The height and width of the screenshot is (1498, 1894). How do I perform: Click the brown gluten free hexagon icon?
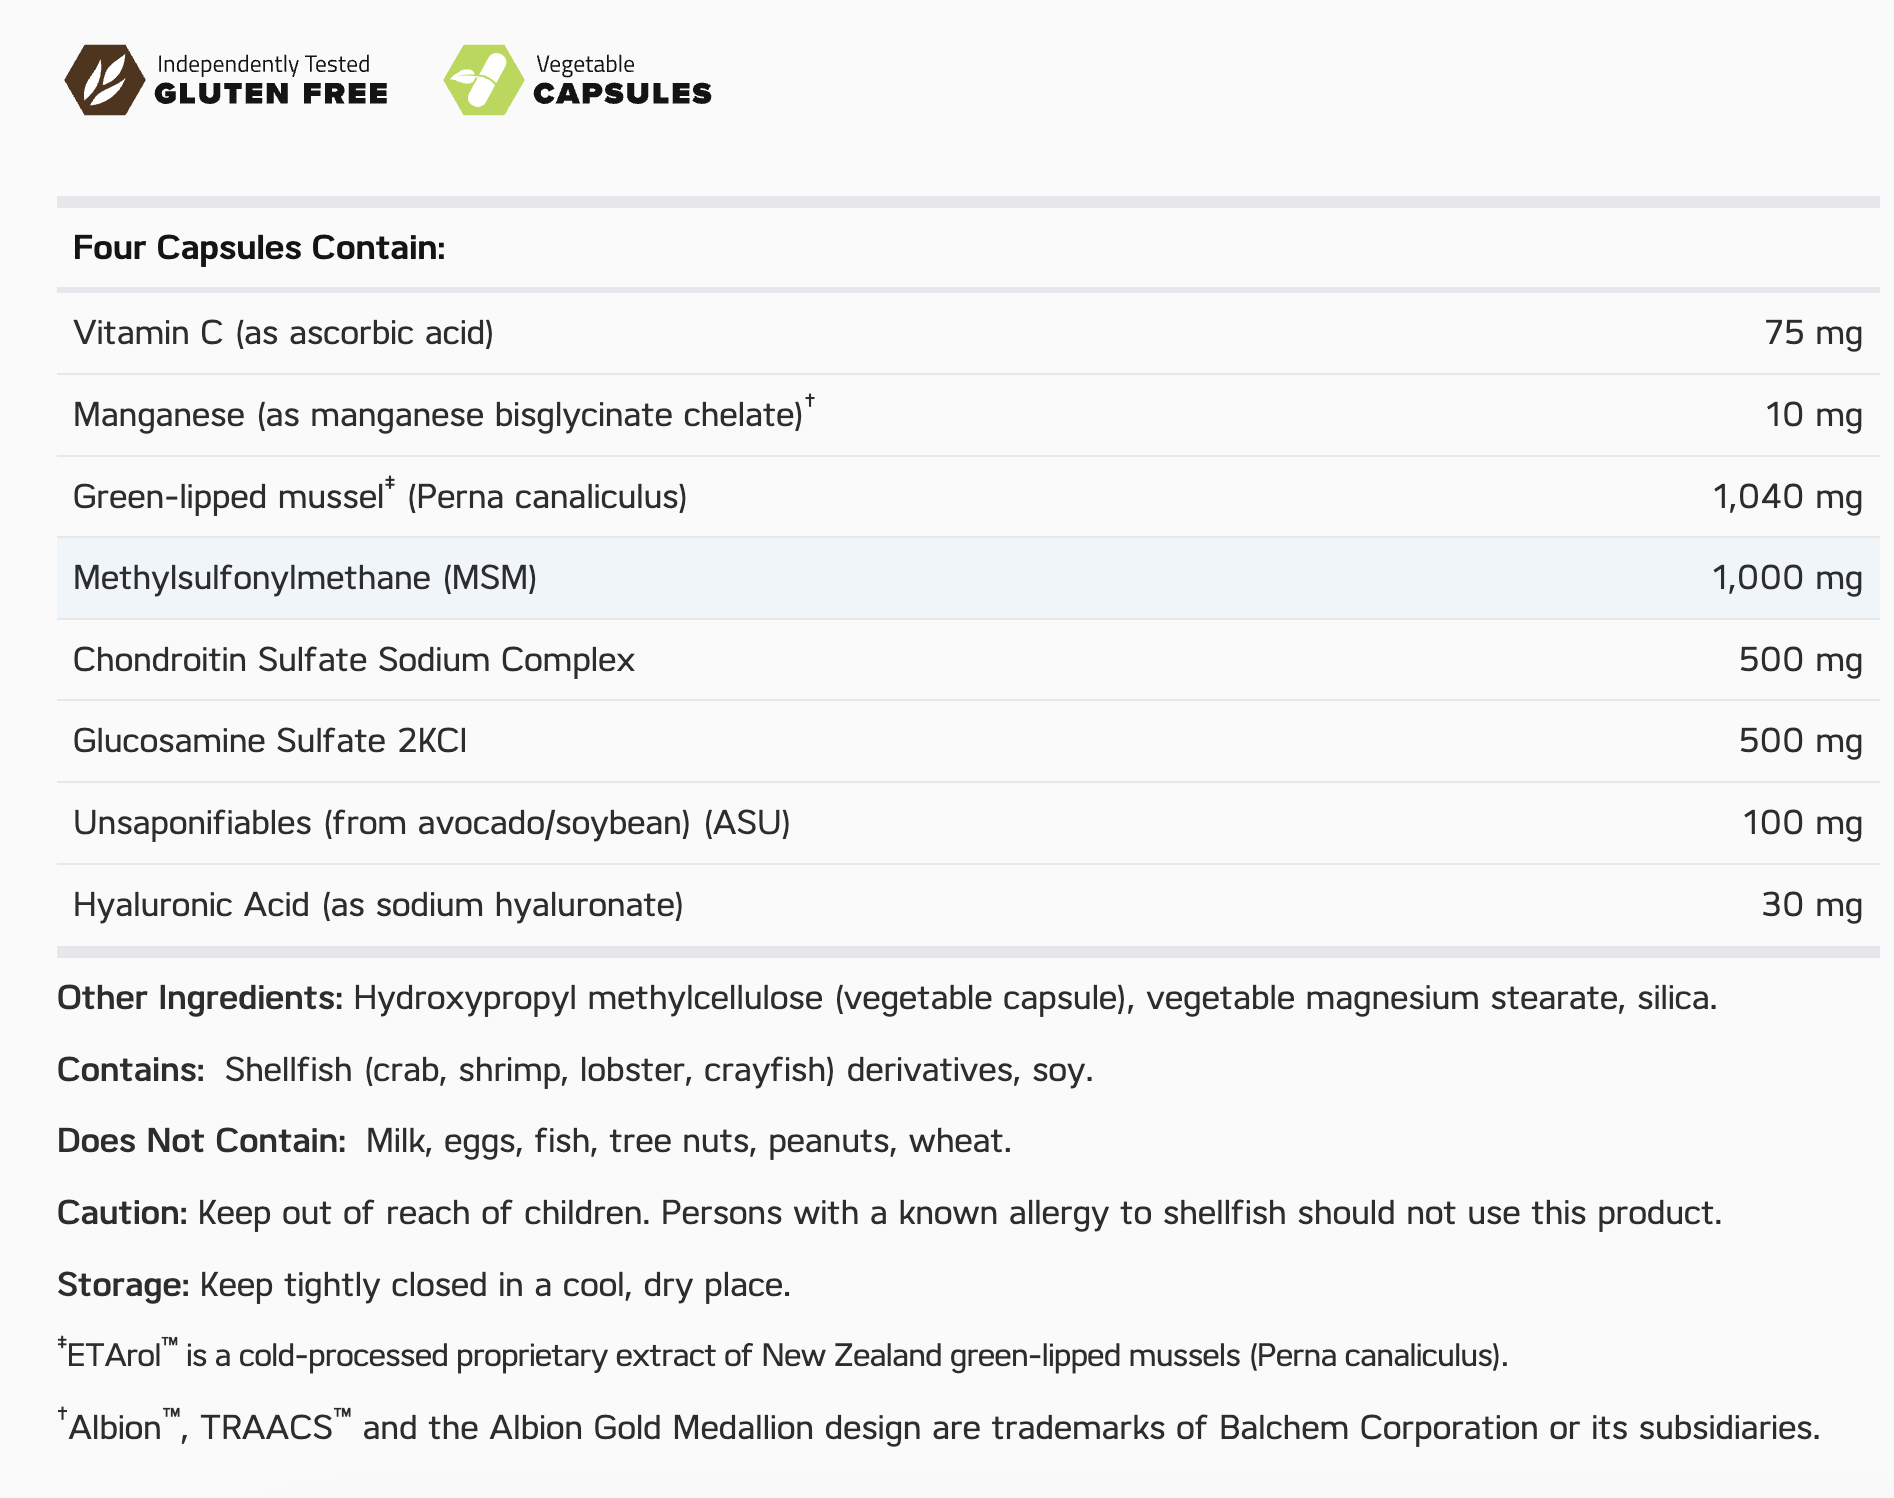[104, 80]
